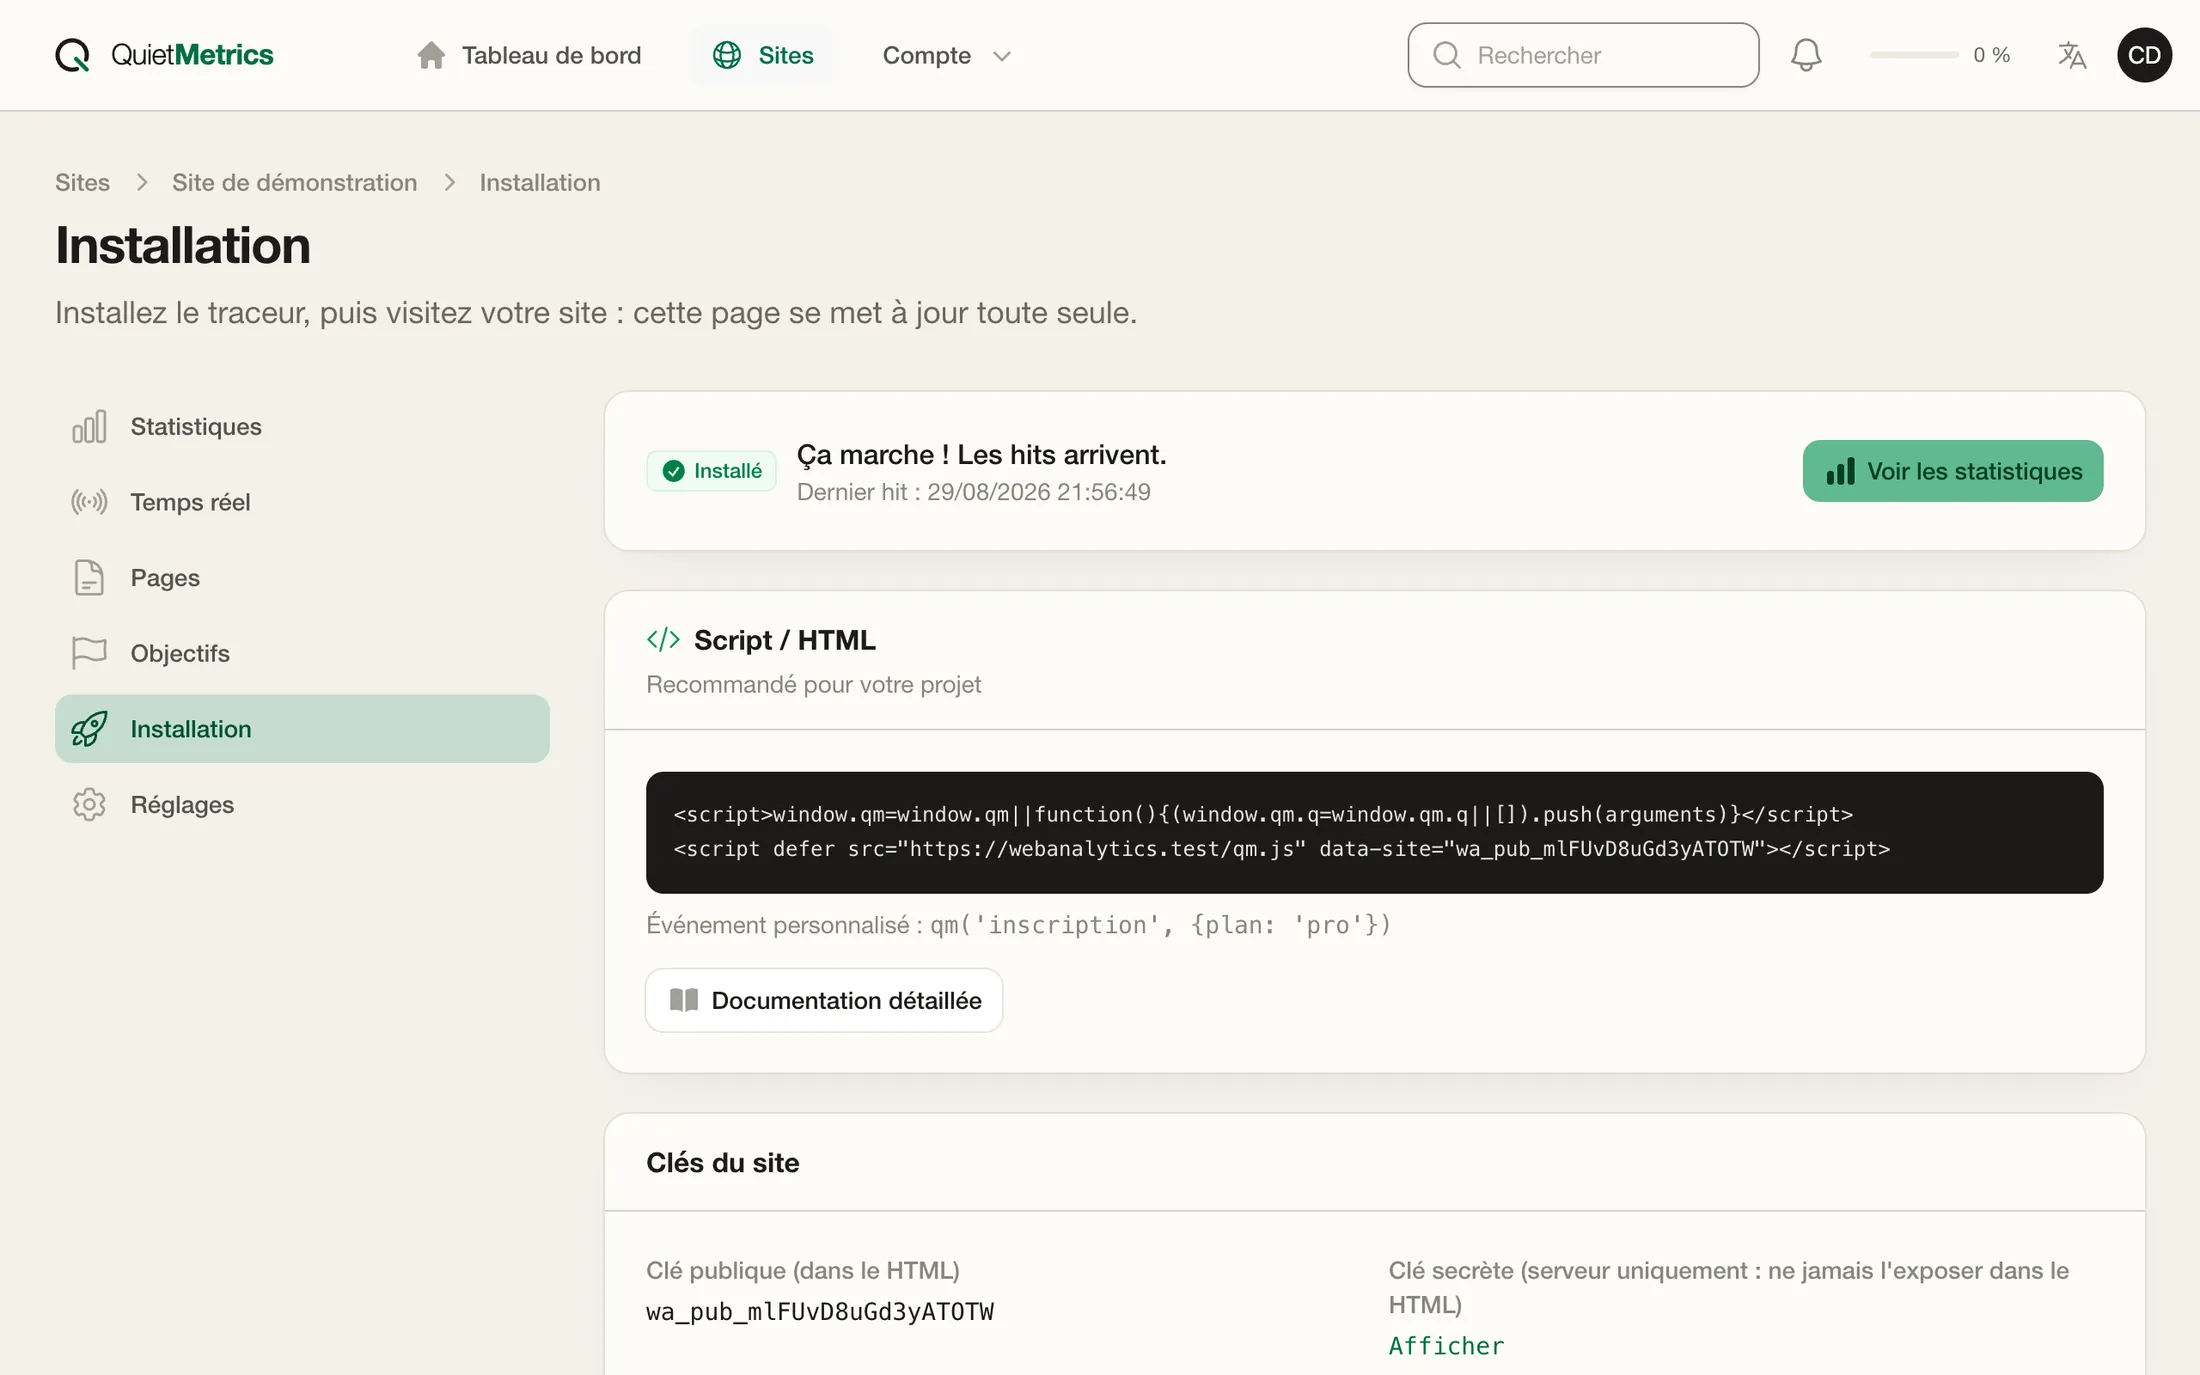2200x1375 pixels.
Task: Click the Sites breadcrumb link
Action: point(82,182)
